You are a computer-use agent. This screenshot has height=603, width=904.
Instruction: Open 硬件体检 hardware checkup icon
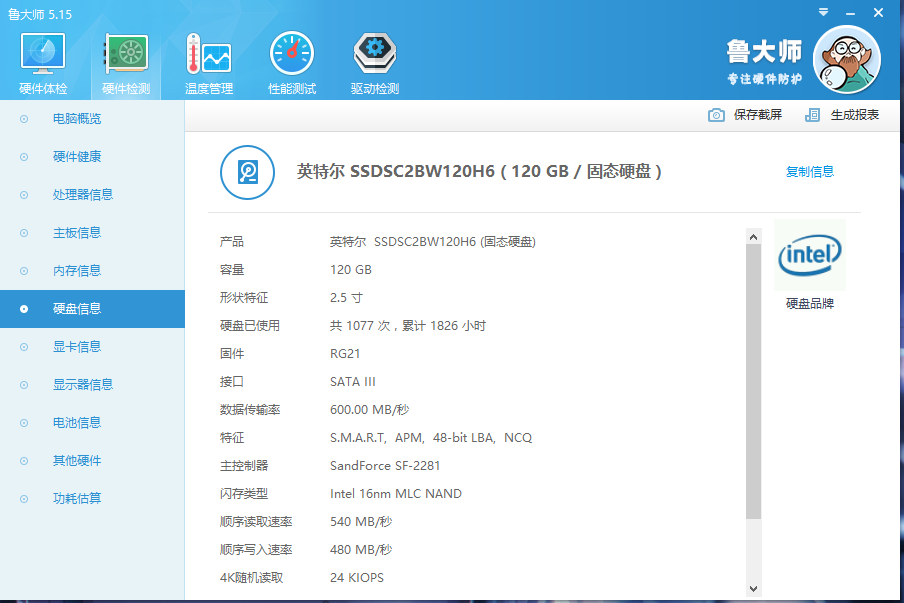43,54
